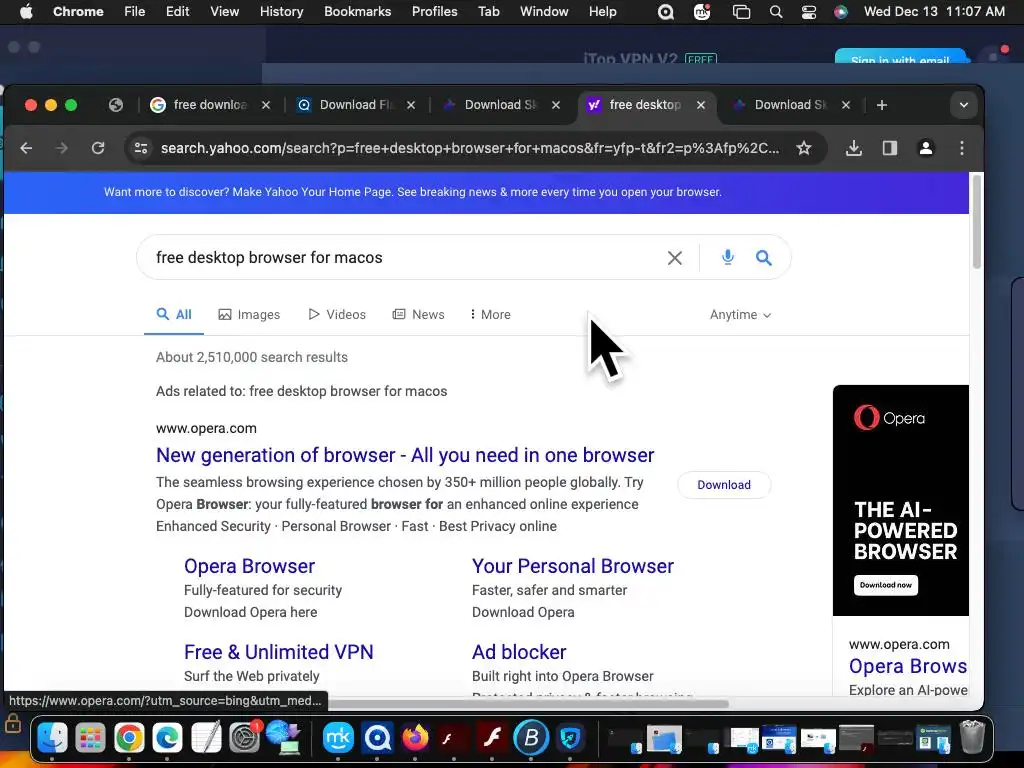Open Chrome downloads icon
Screen dimensions: 1024x768
(854, 148)
